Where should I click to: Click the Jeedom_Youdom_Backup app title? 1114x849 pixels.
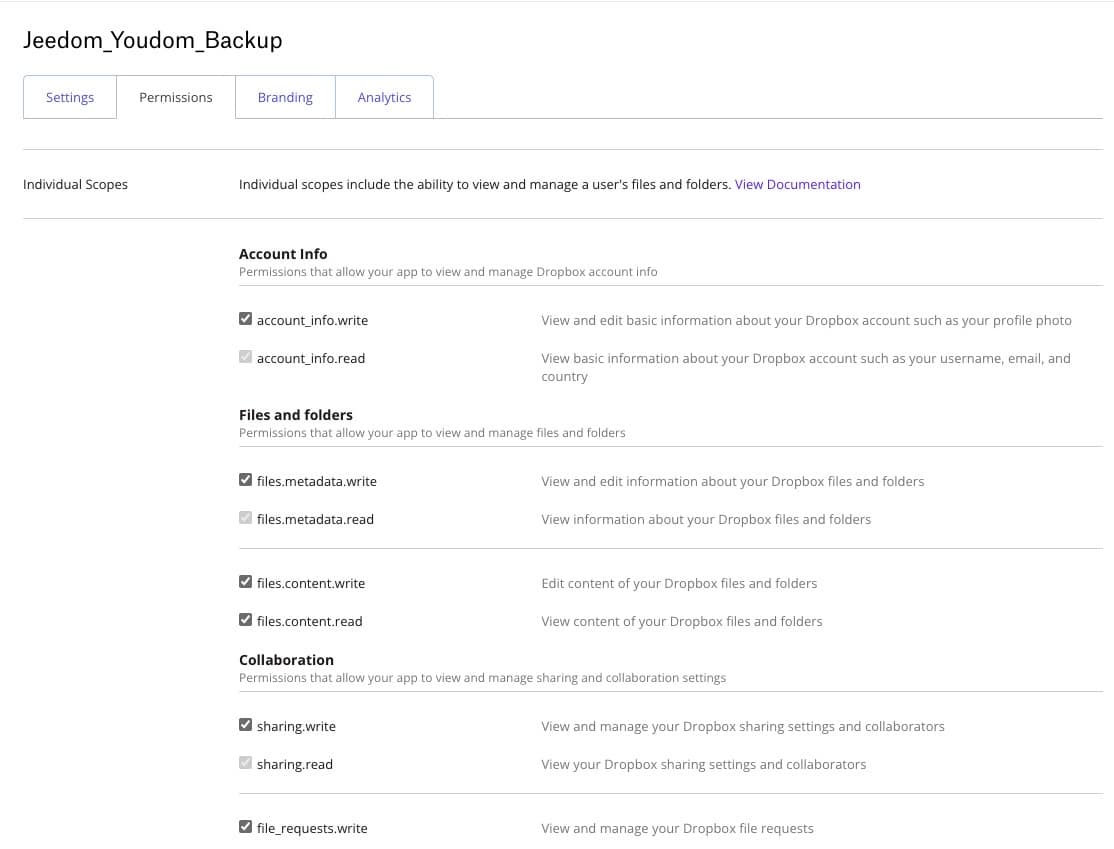pos(153,40)
